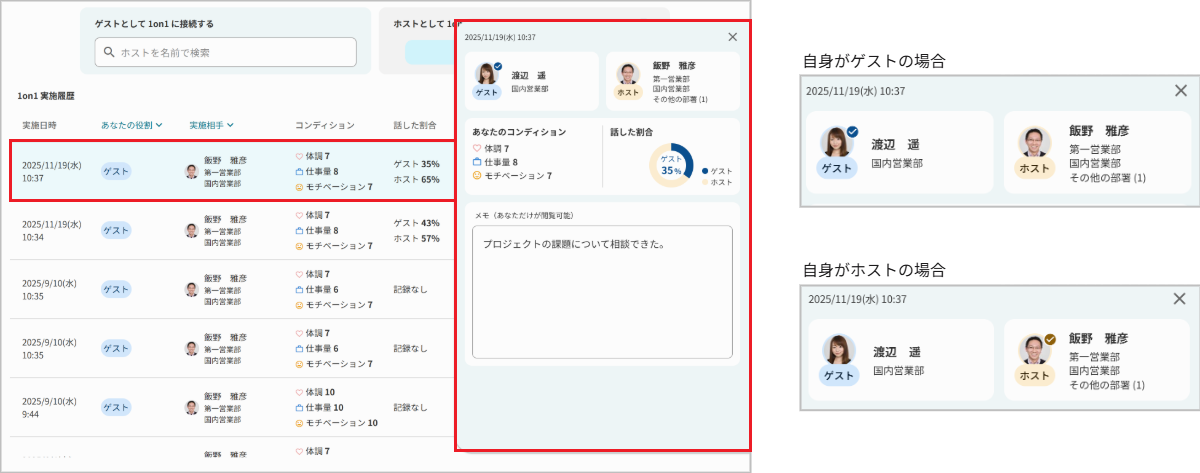The width and height of the screenshot is (1200, 473).
Task: Click ホスト badge in guest-case example
Action: point(1035,168)
